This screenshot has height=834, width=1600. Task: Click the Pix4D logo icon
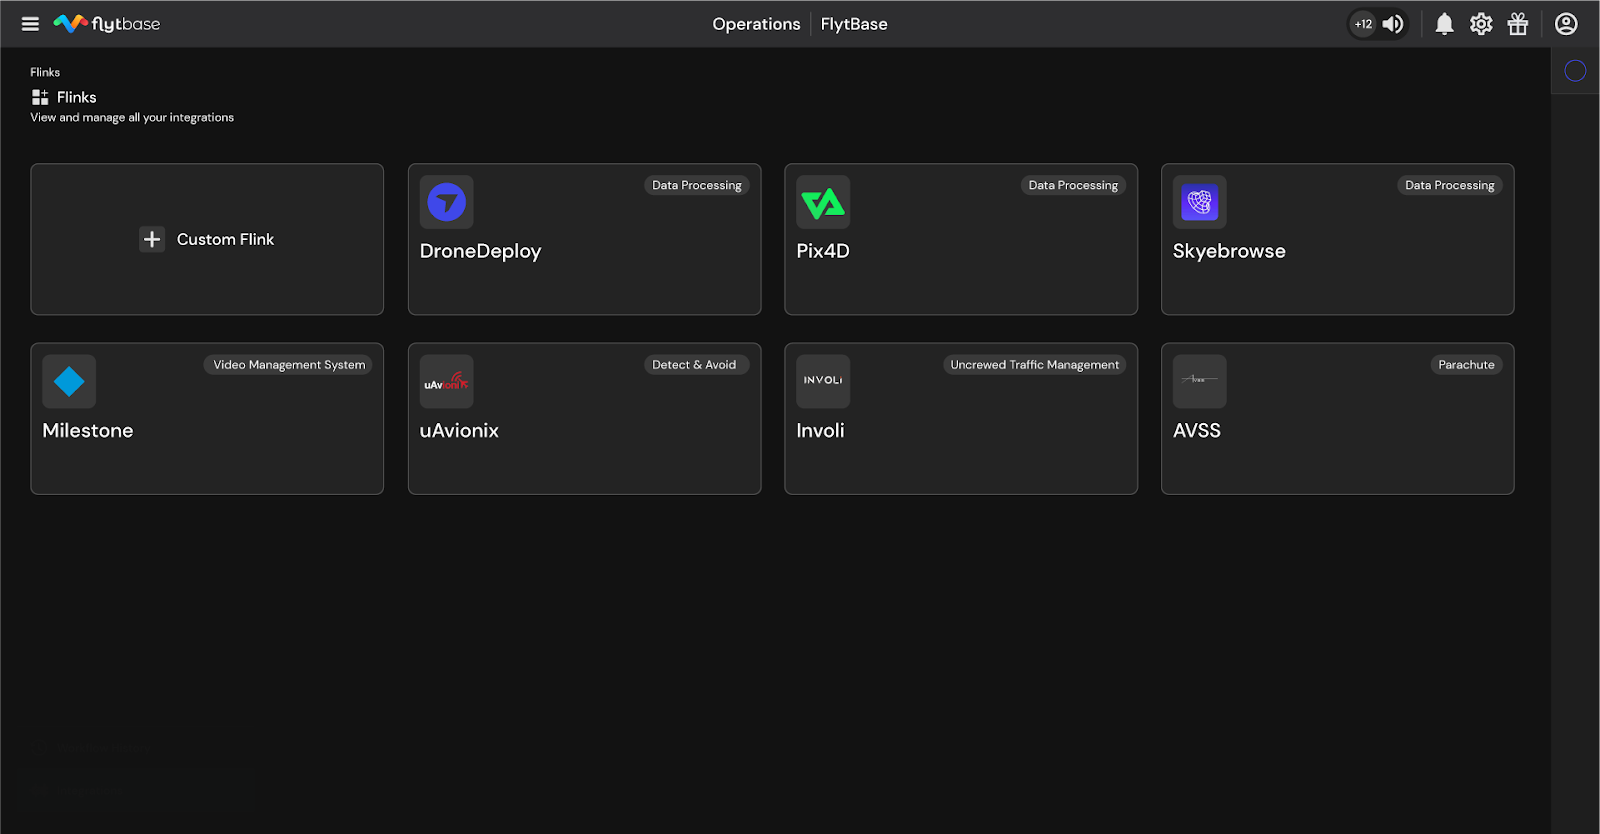click(x=823, y=202)
